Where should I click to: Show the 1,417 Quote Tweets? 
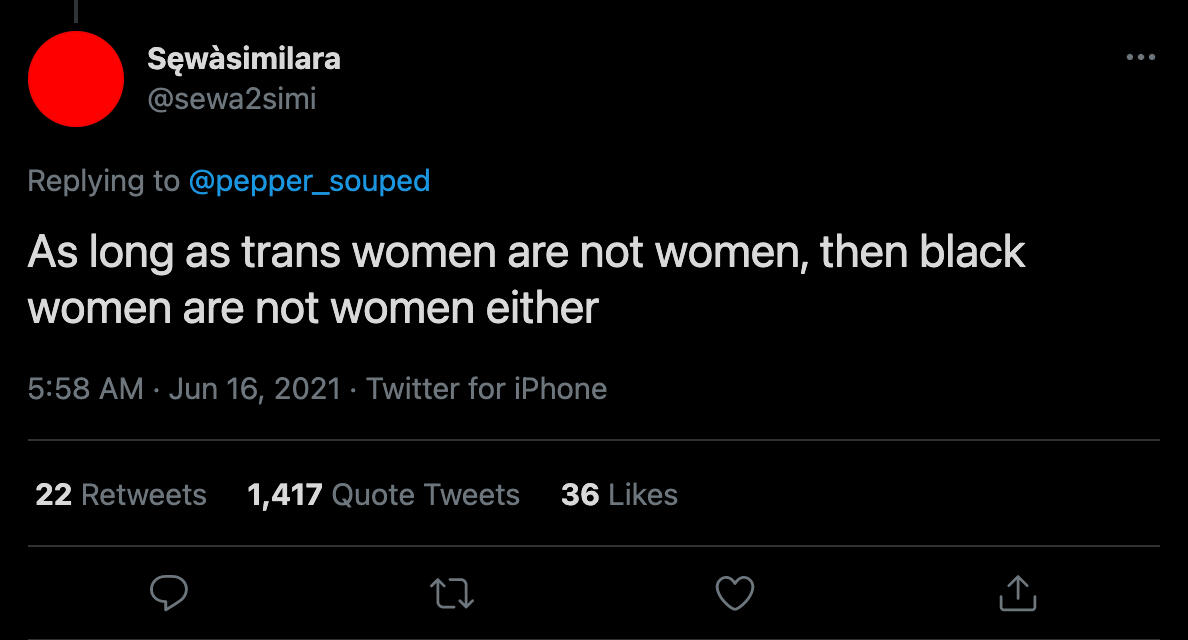[383, 495]
